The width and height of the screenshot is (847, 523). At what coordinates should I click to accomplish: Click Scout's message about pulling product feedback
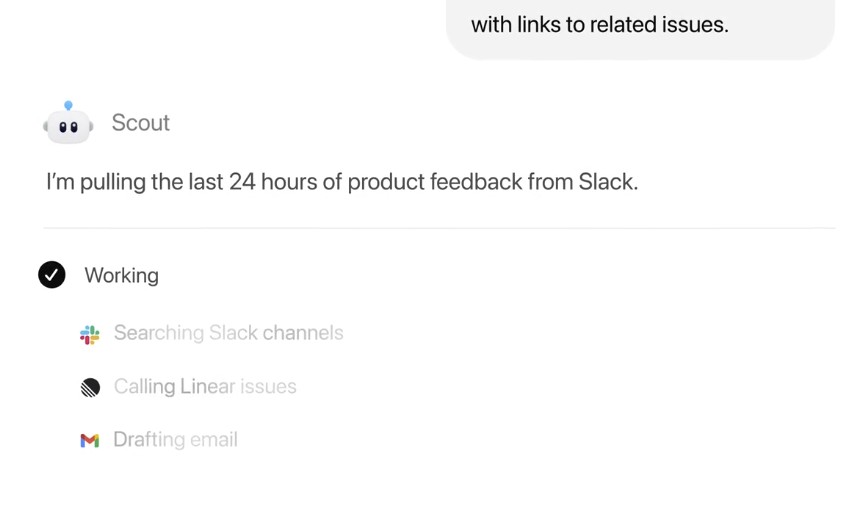click(x=341, y=182)
